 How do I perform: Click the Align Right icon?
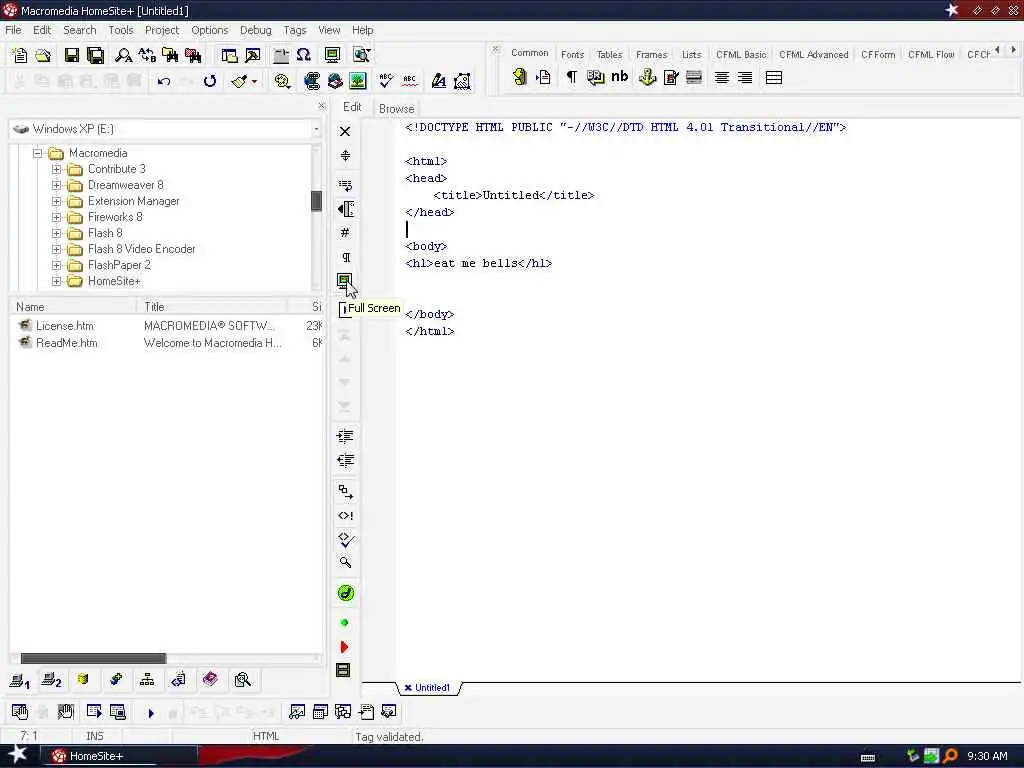745,77
